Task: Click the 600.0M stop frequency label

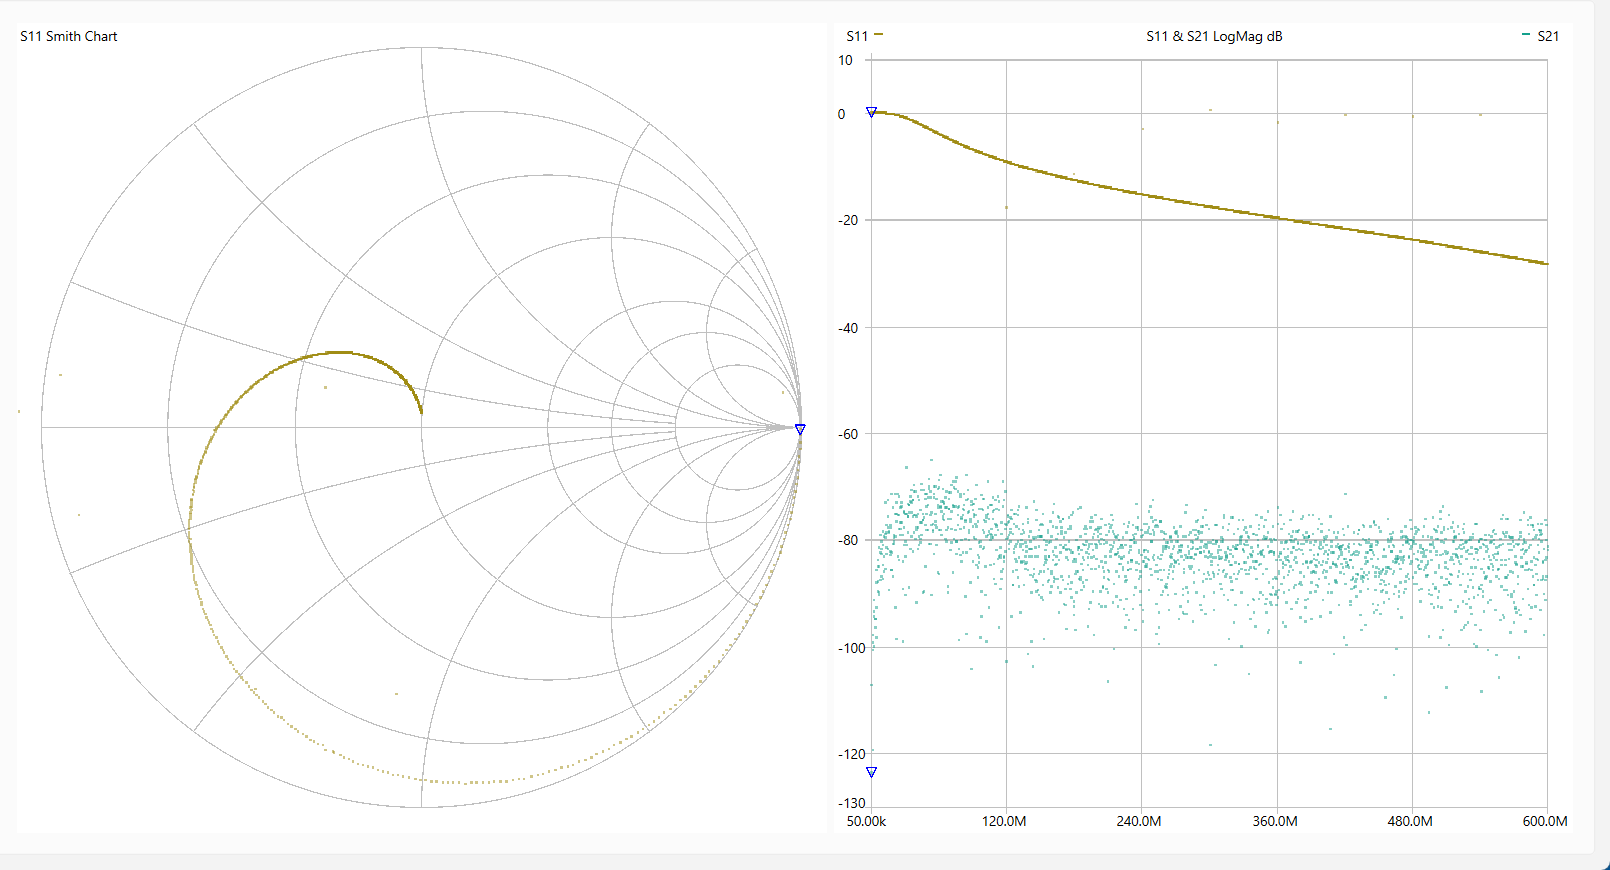Action: (1545, 821)
